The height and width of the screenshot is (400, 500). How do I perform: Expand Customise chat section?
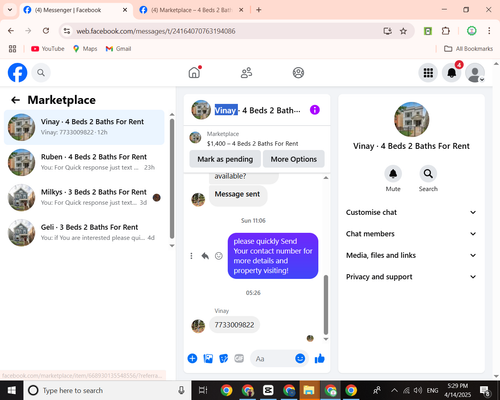point(411,212)
